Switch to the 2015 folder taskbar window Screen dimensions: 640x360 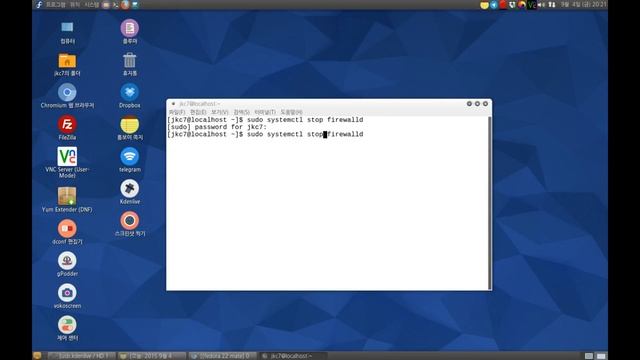coord(152,356)
